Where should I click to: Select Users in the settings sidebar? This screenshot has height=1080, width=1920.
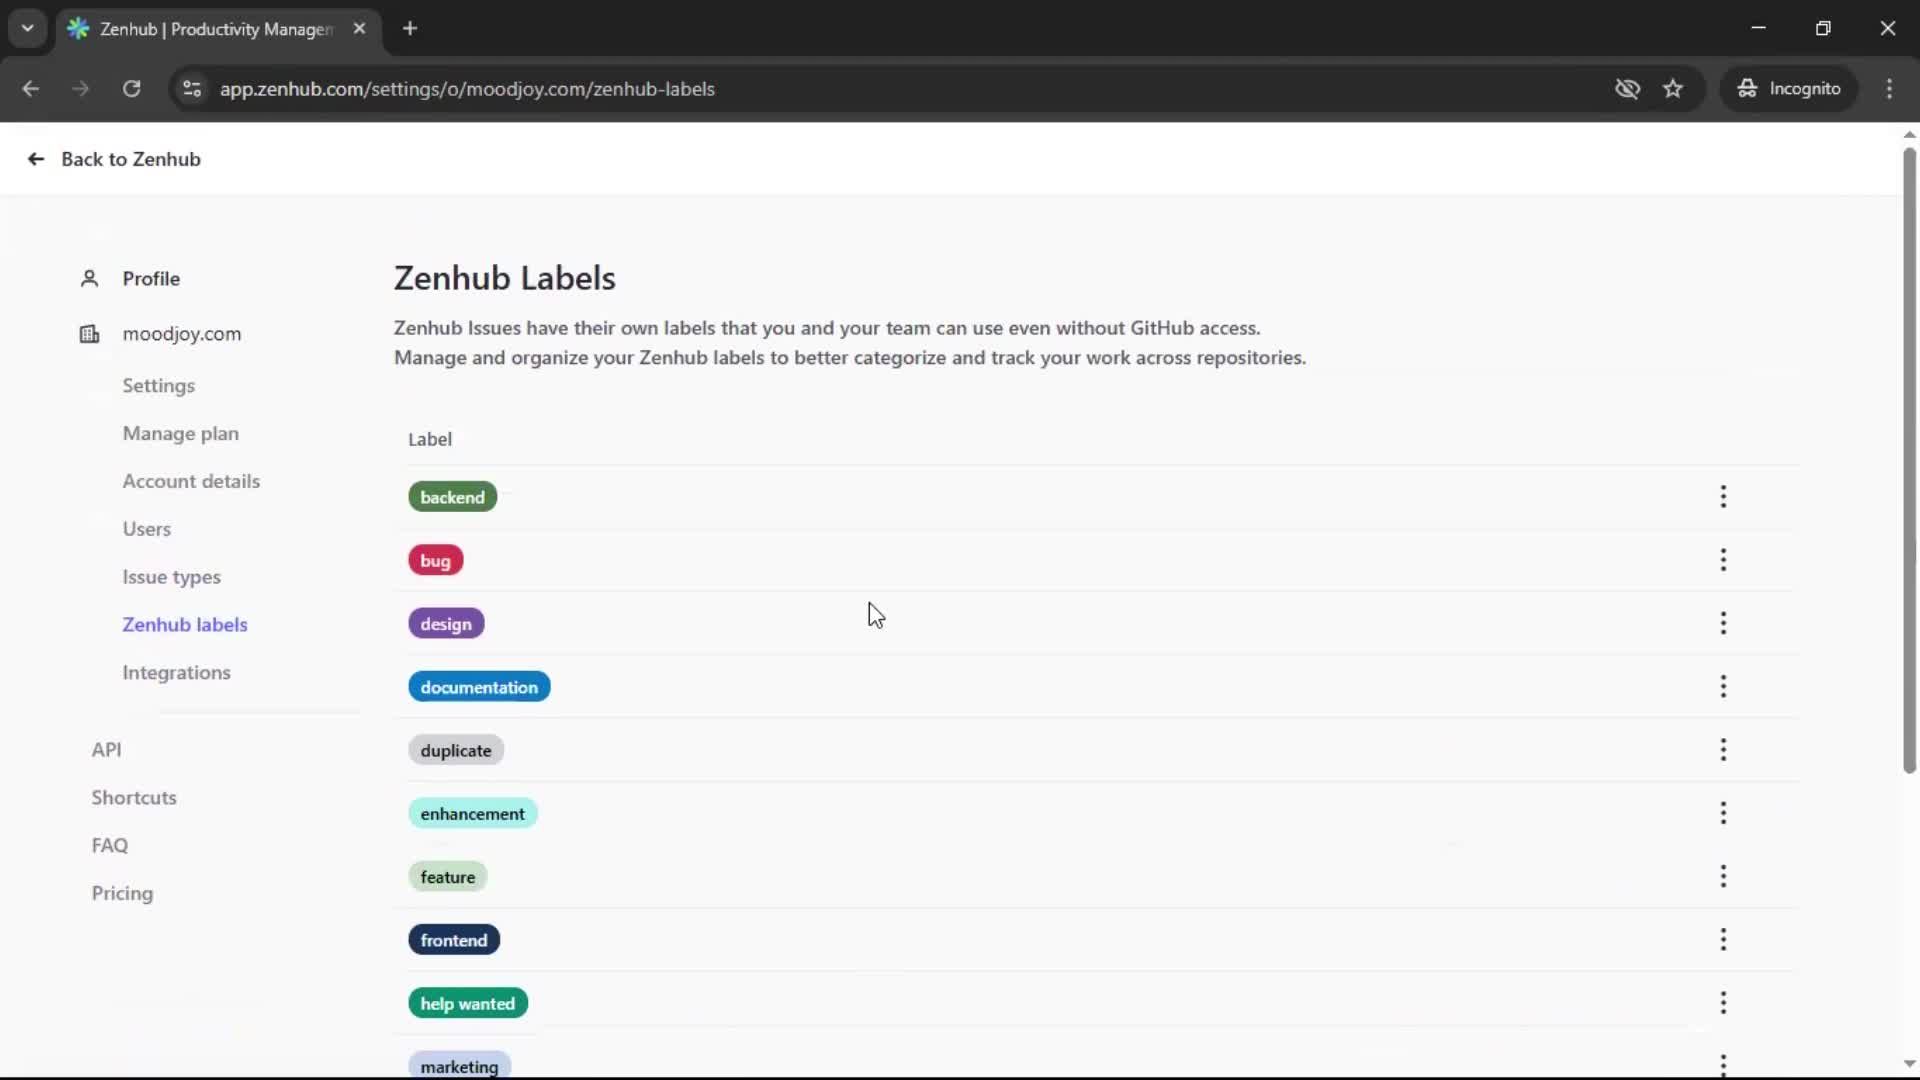[x=146, y=529]
